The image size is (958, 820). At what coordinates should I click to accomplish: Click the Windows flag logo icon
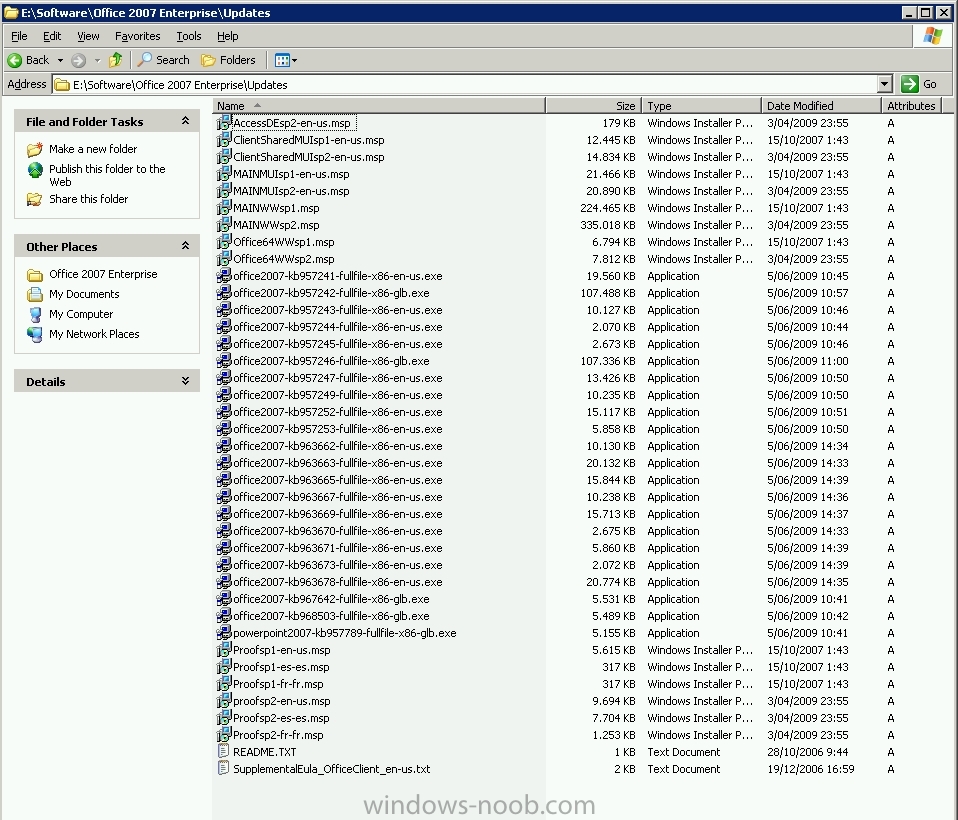(x=932, y=36)
